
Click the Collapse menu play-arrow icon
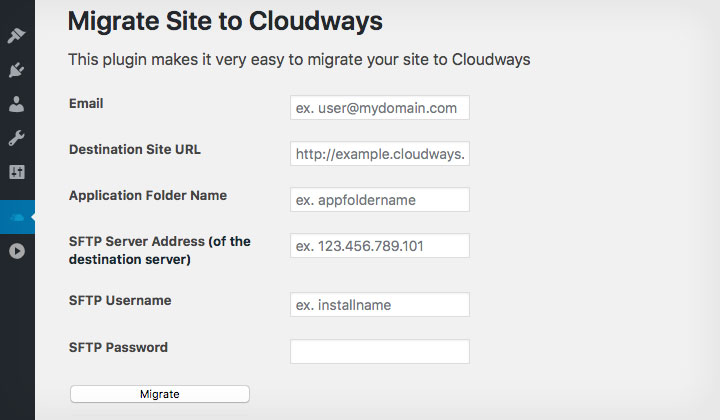(17, 251)
